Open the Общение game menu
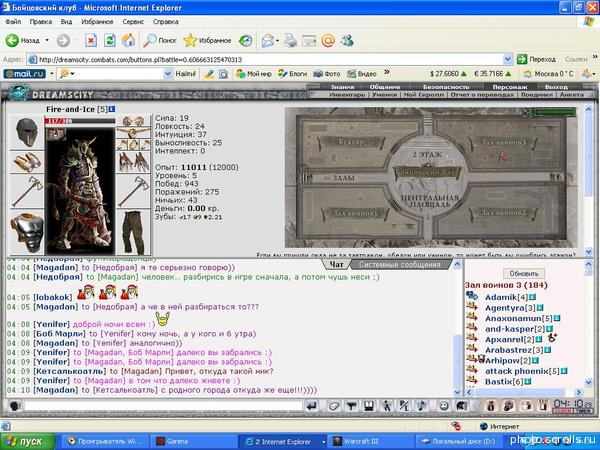The height and width of the screenshot is (450, 600). pyautogui.click(x=385, y=87)
